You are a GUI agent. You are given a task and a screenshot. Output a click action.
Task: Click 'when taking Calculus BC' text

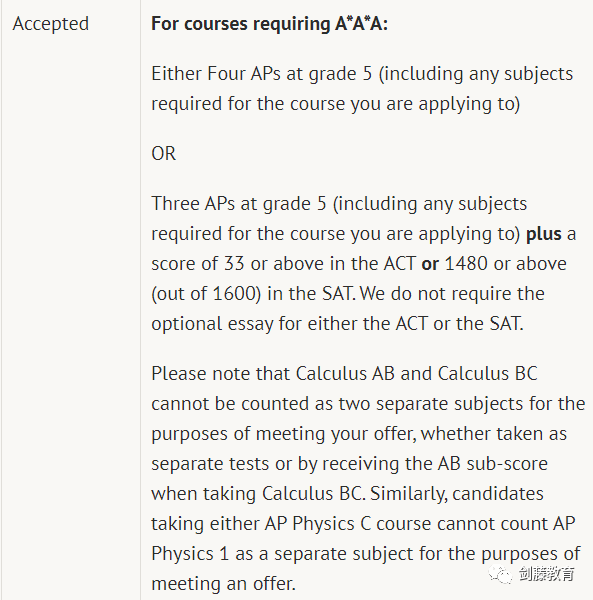[256, 494]
